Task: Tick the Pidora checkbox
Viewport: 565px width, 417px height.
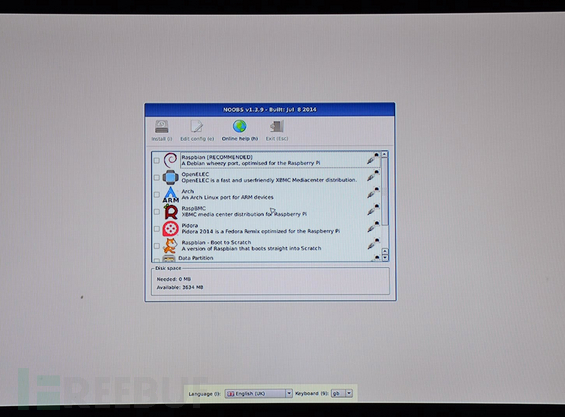Action: tap(156, 229)
